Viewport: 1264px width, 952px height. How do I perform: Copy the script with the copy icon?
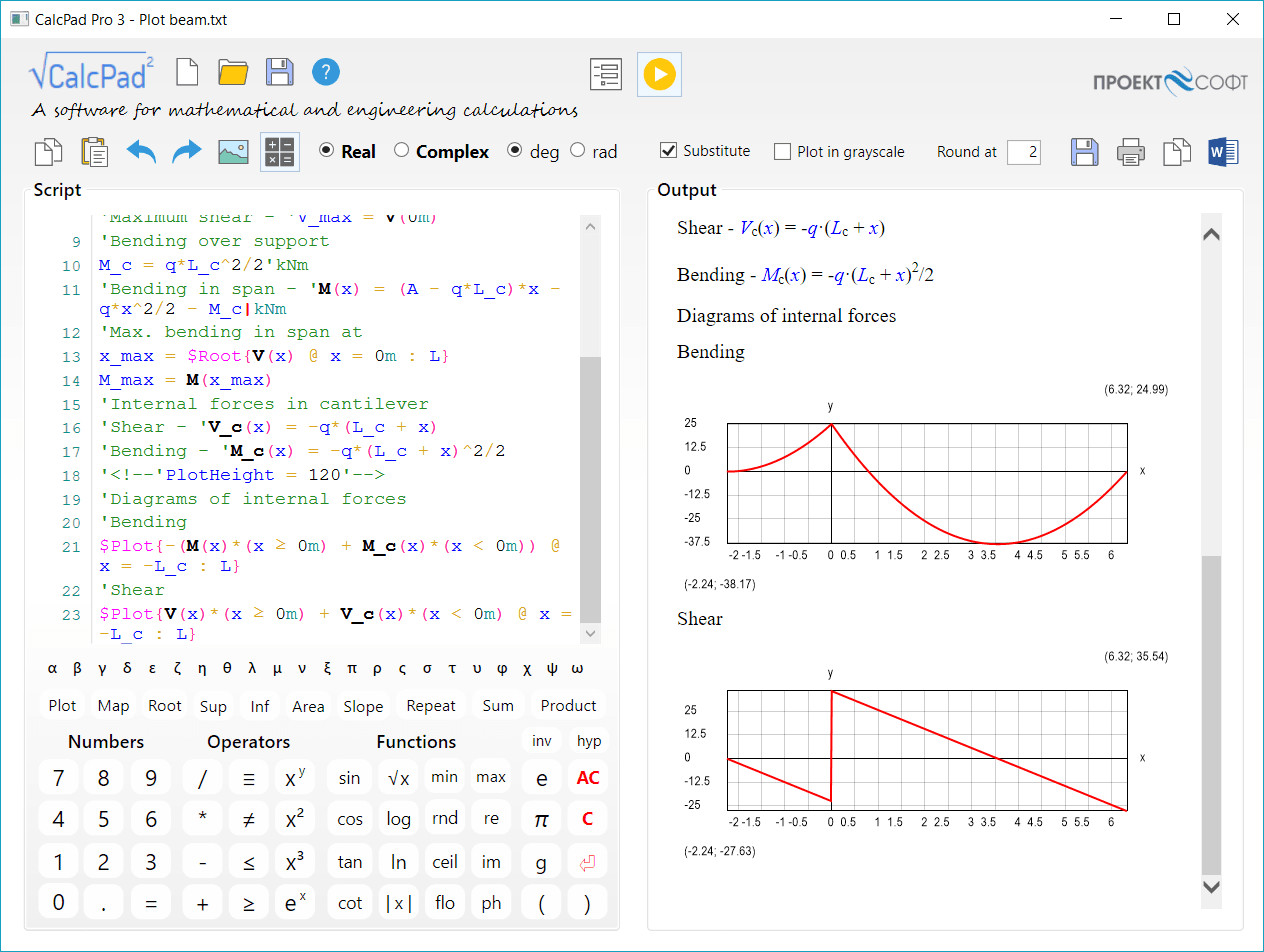pos(49,152)
